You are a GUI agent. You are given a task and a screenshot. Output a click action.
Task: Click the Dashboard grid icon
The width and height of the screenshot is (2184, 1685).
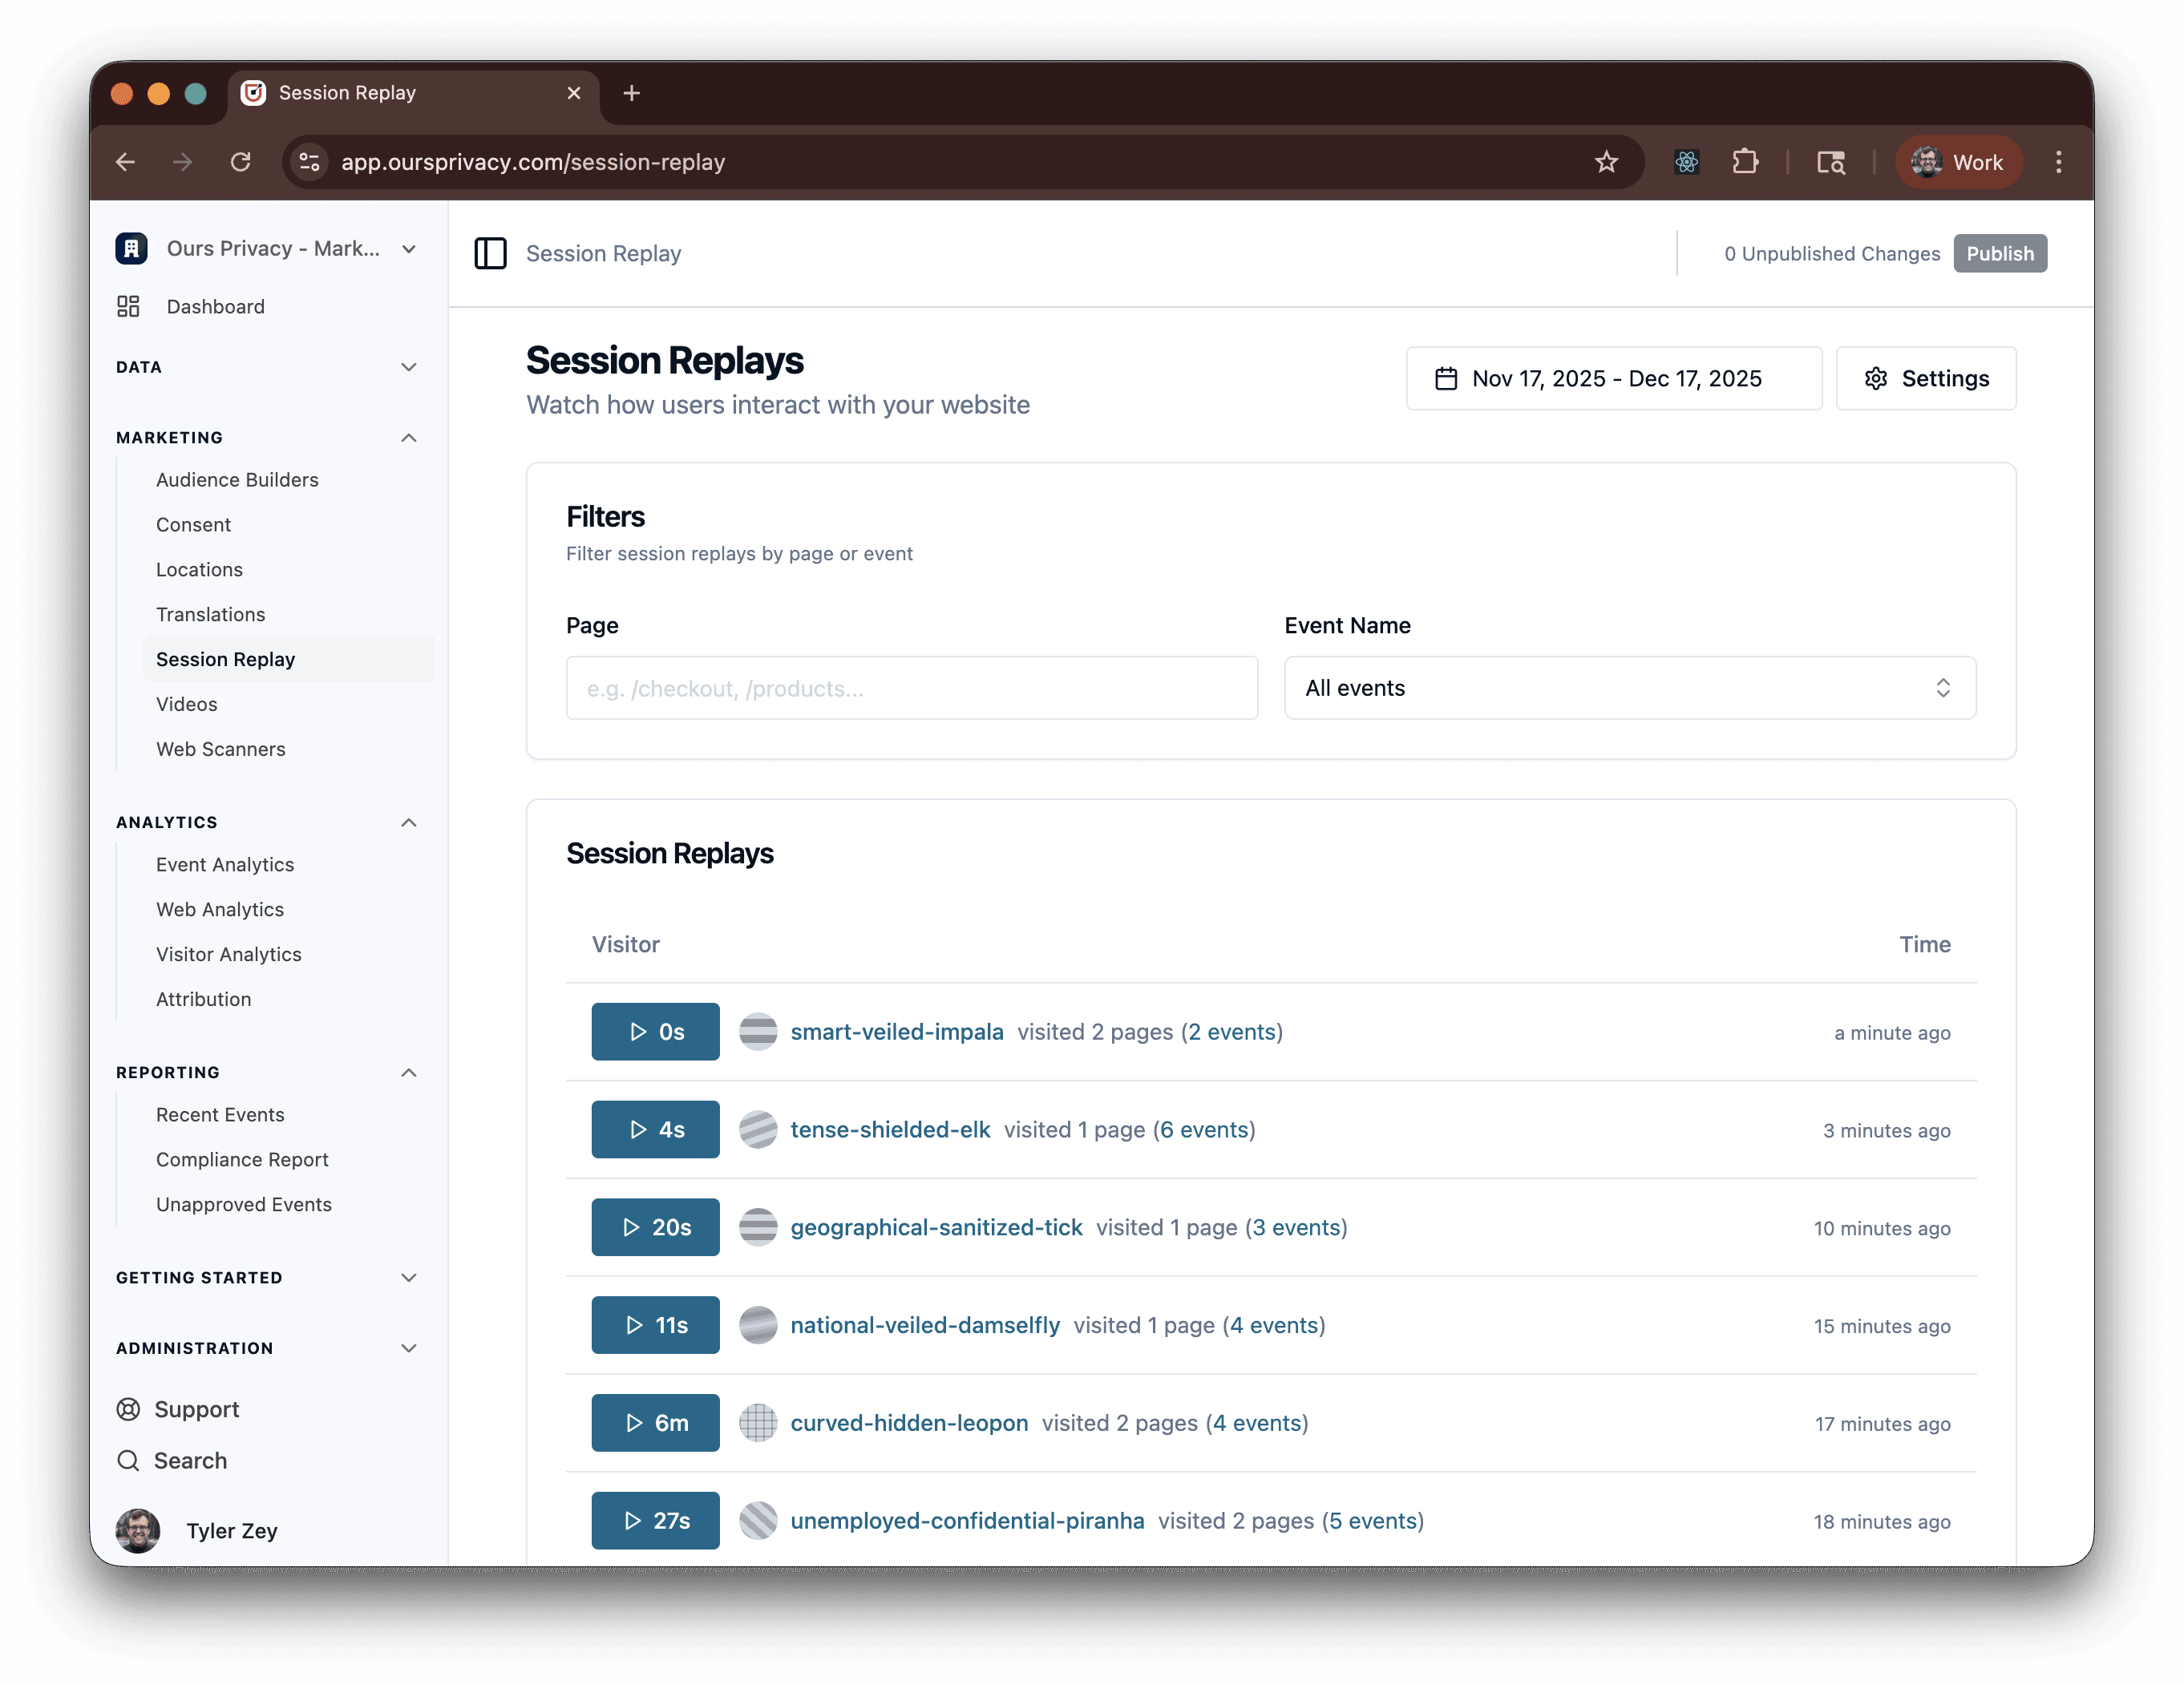click(128, 306)
